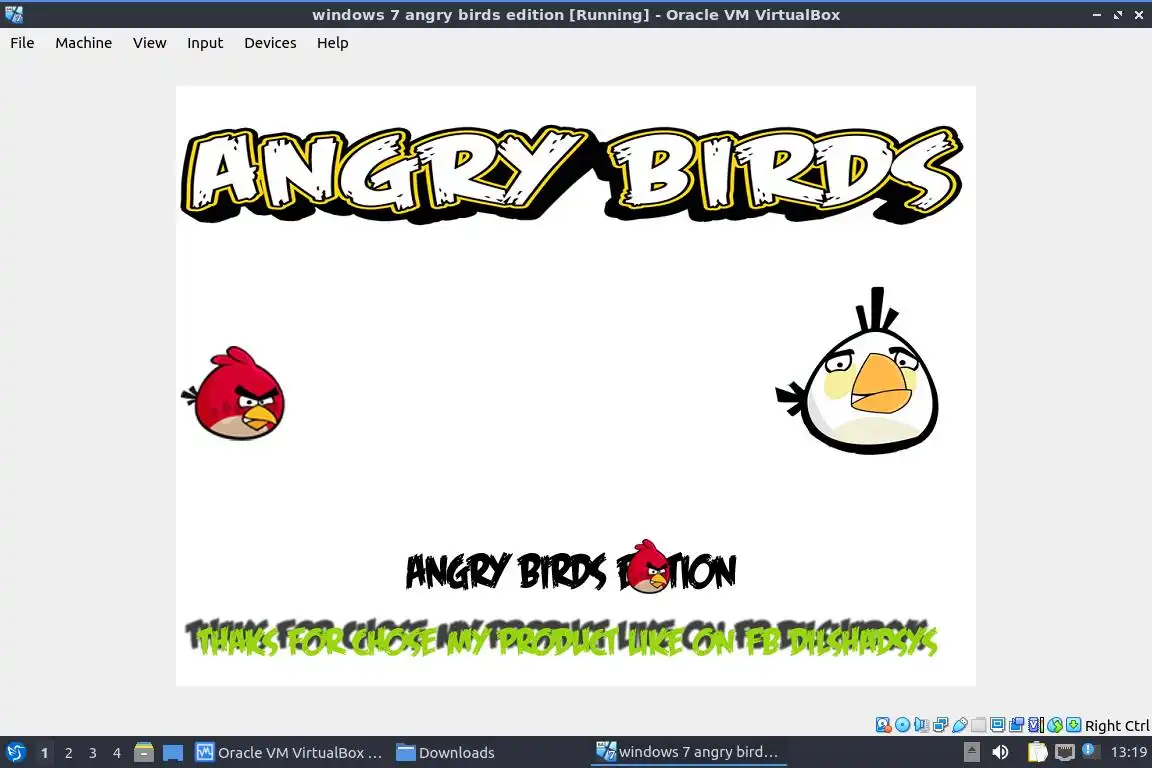Click the Angry Birds Edition text logo
1152x768 pixels.
[571, 567]
